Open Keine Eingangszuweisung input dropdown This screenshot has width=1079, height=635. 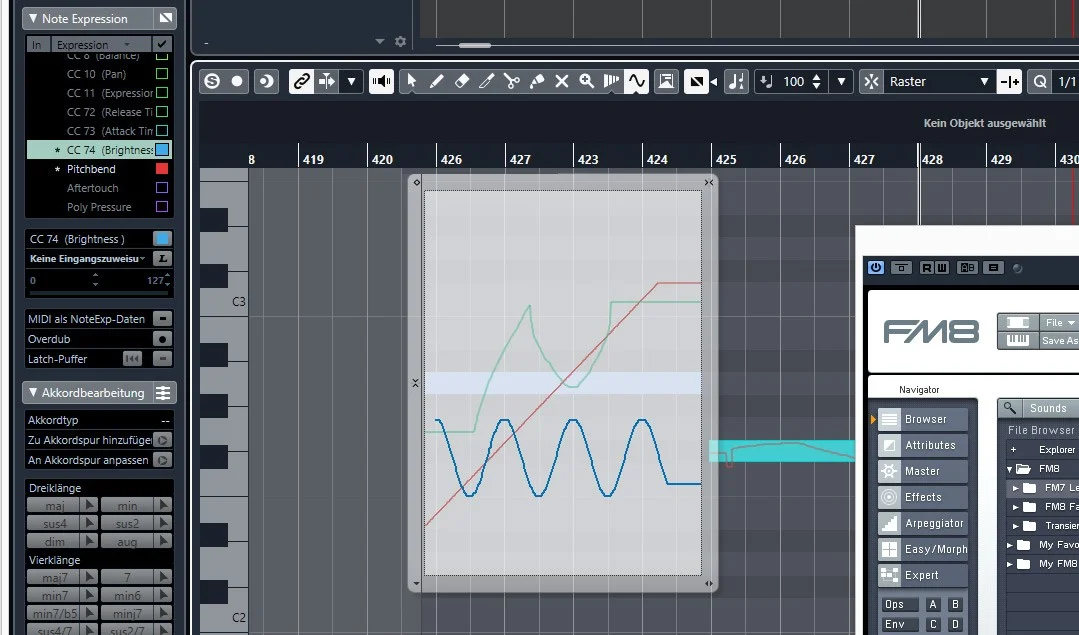[88, 259]
